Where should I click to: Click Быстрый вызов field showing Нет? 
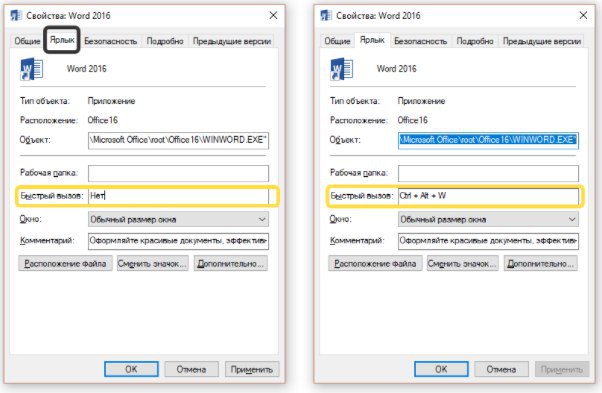pyautogui.click(x=178, y=196)
